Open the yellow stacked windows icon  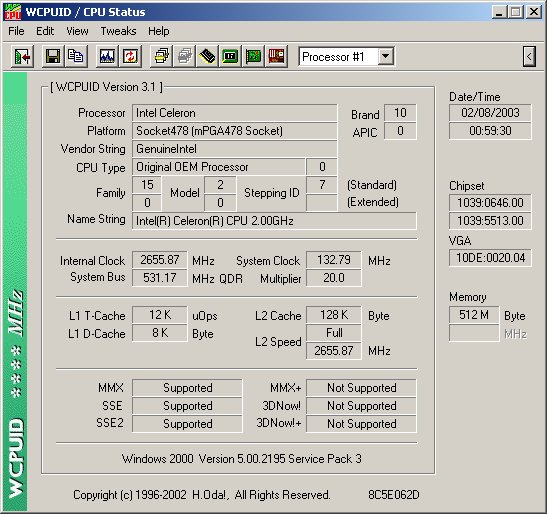161,56
